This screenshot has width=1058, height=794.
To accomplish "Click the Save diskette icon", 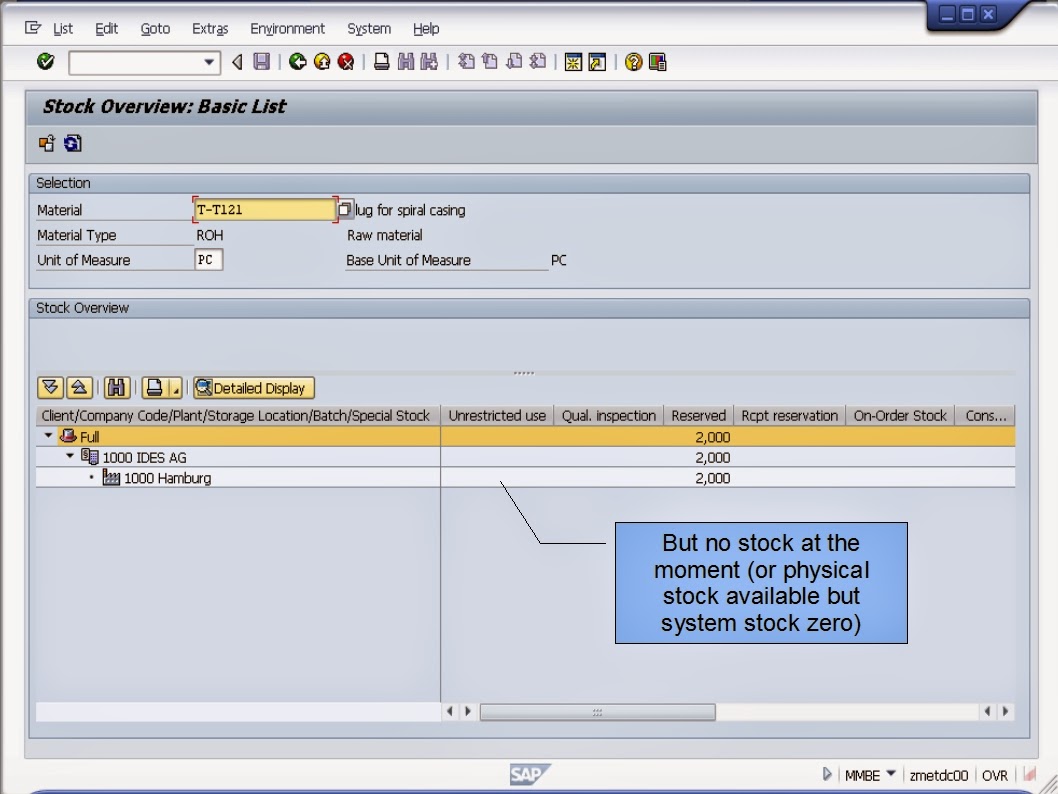I will 262,62.
